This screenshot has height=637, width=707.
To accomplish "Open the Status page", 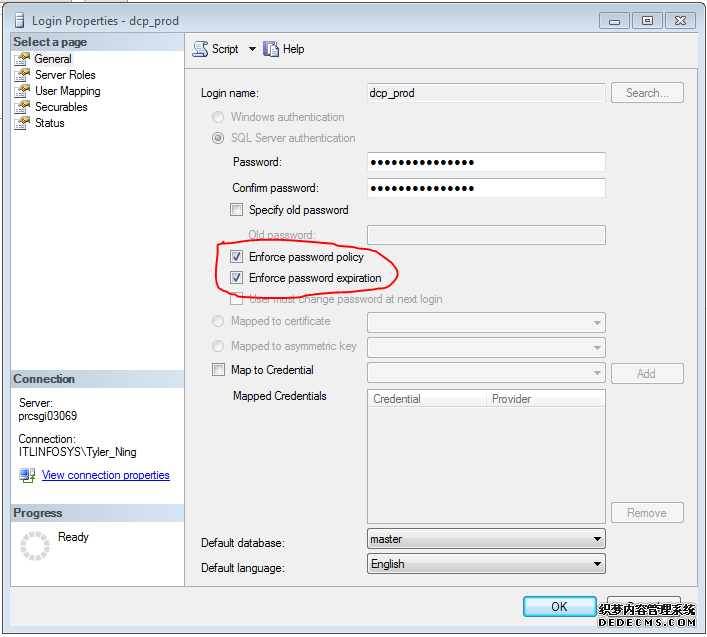I will [x=49, y=123].
